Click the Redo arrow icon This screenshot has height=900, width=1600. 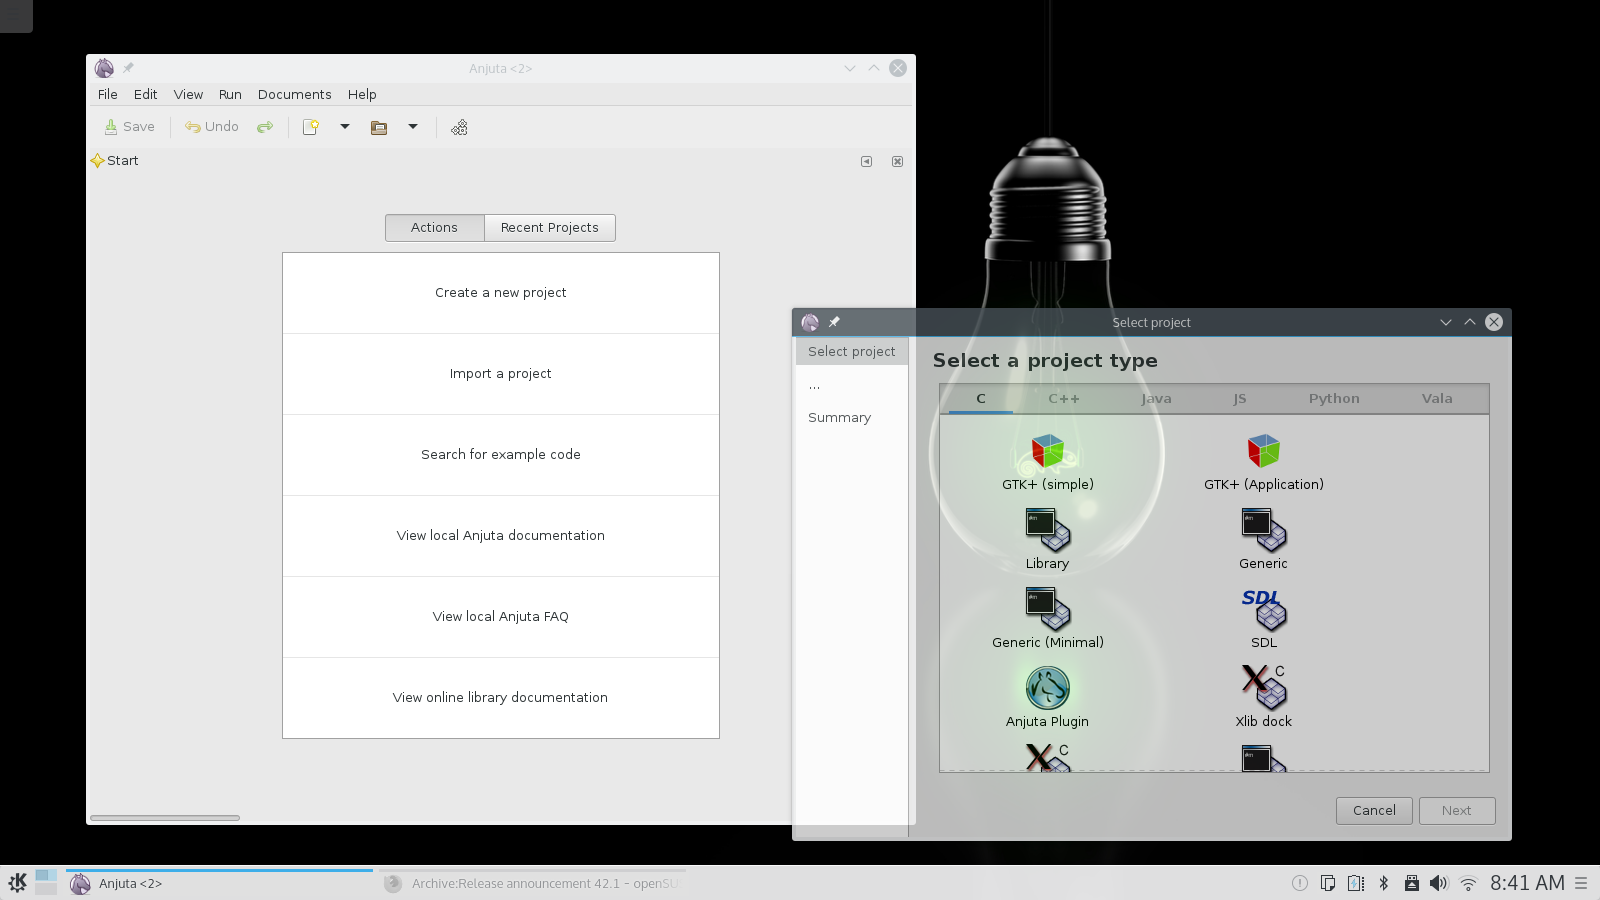[x=265, y=127]
